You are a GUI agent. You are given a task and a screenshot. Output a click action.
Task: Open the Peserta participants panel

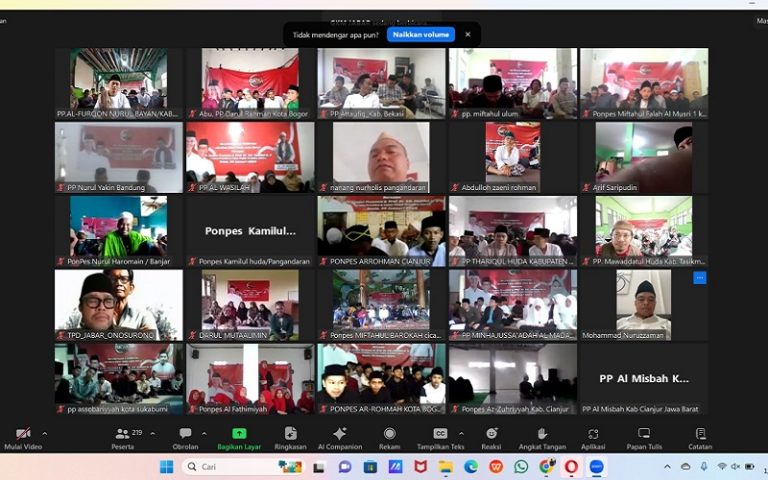(123, 437)
